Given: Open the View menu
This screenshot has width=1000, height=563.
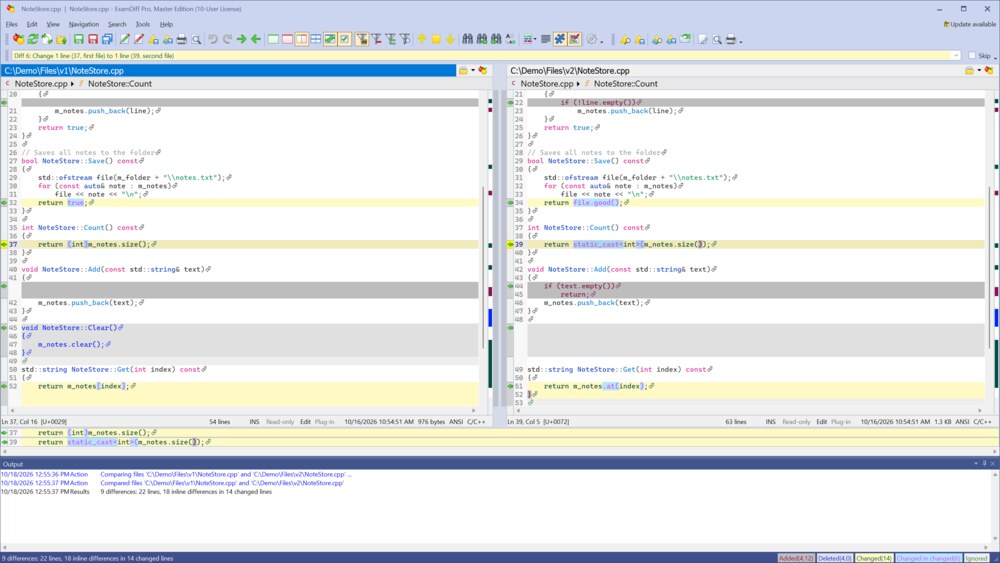Looking at the screenshot, I should coord(53,24).
